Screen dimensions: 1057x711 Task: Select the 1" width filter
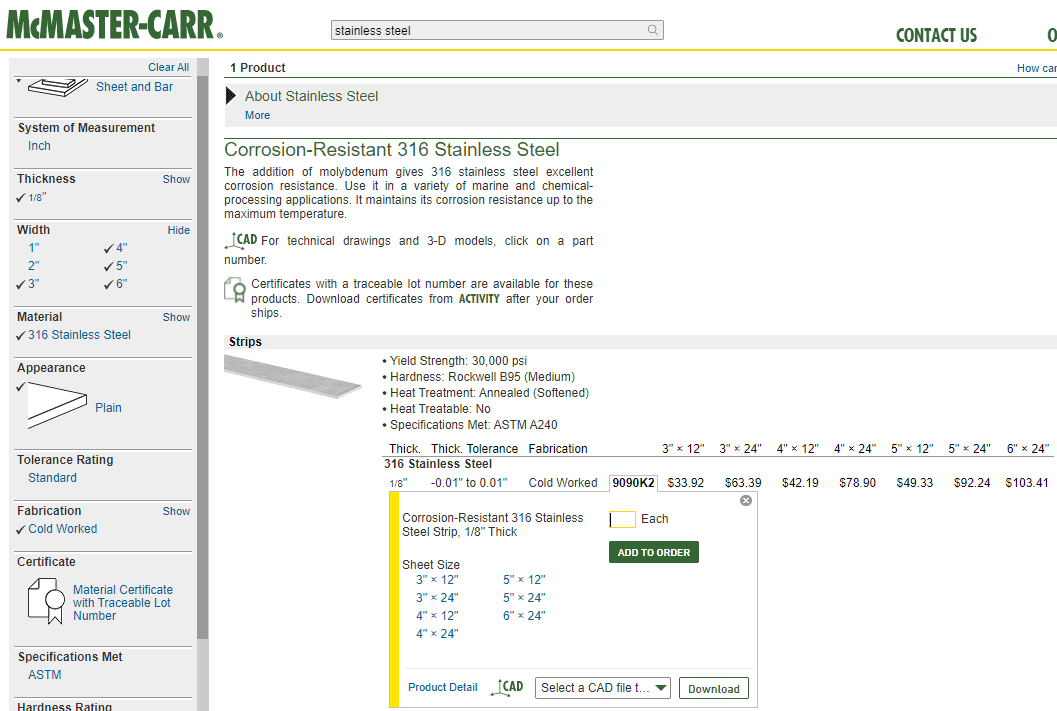point(34,247)
